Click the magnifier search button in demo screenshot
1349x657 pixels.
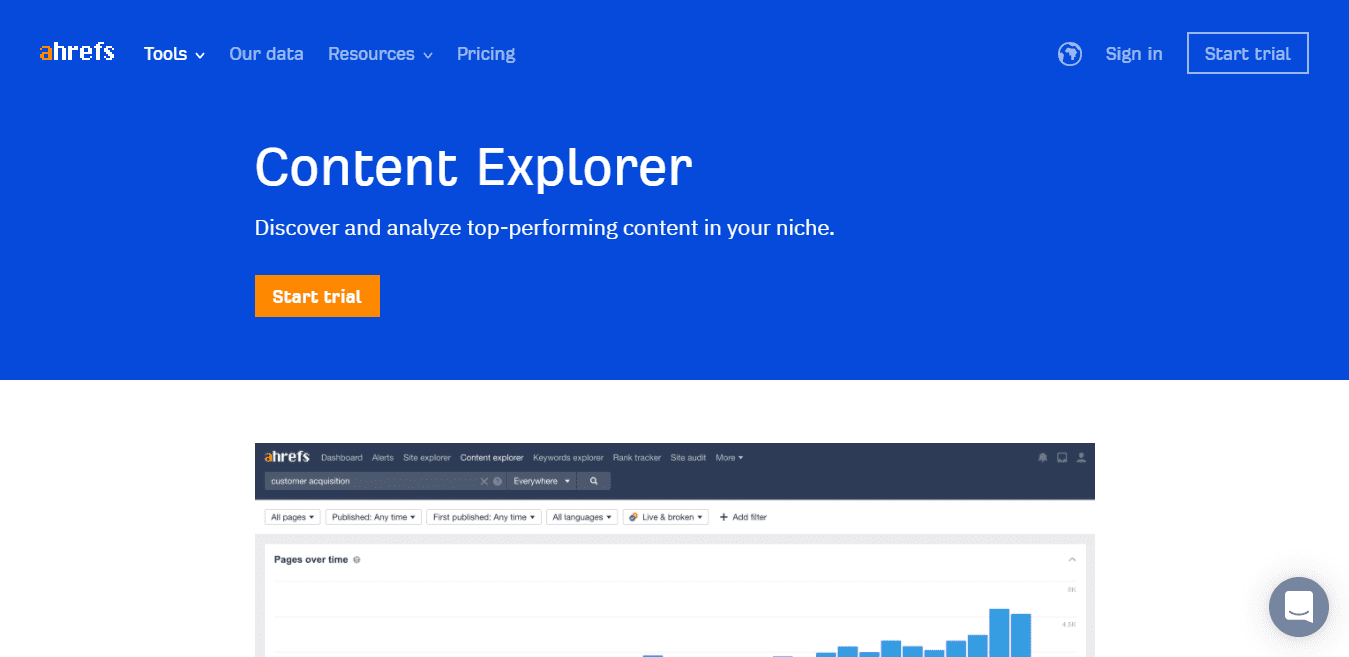pyautogui.click(x=594, y=481)
